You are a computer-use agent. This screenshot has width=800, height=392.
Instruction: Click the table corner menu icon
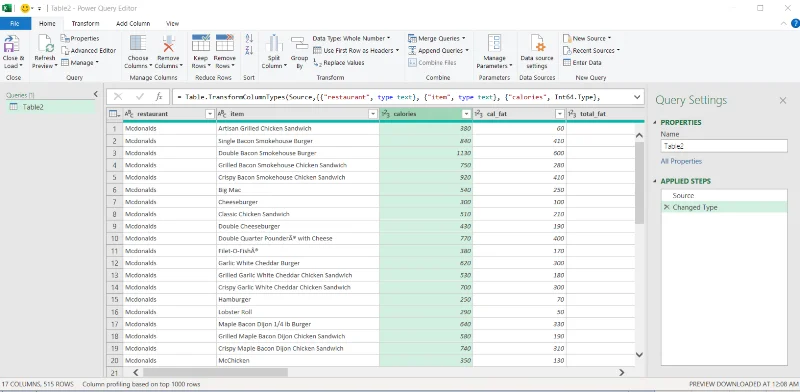pos(114,114)
